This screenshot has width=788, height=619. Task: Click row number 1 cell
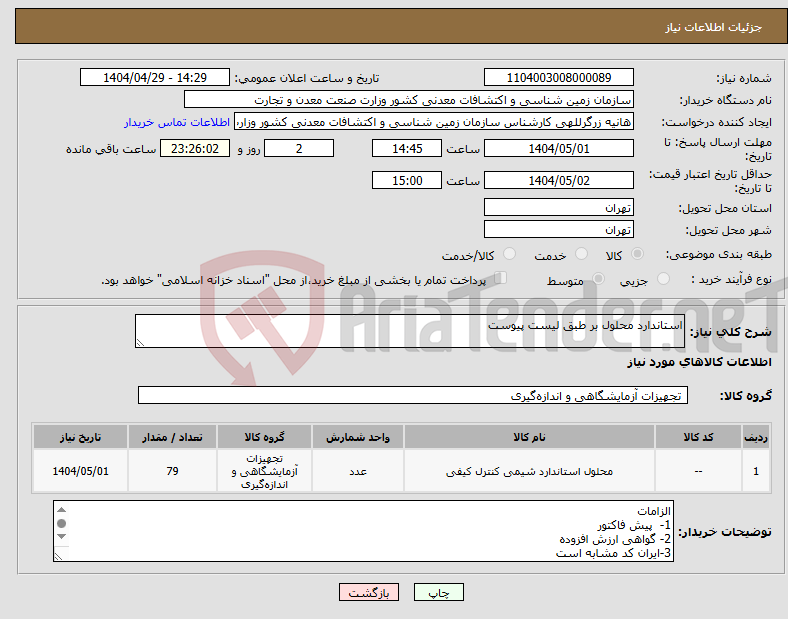(x=755, y=471)
